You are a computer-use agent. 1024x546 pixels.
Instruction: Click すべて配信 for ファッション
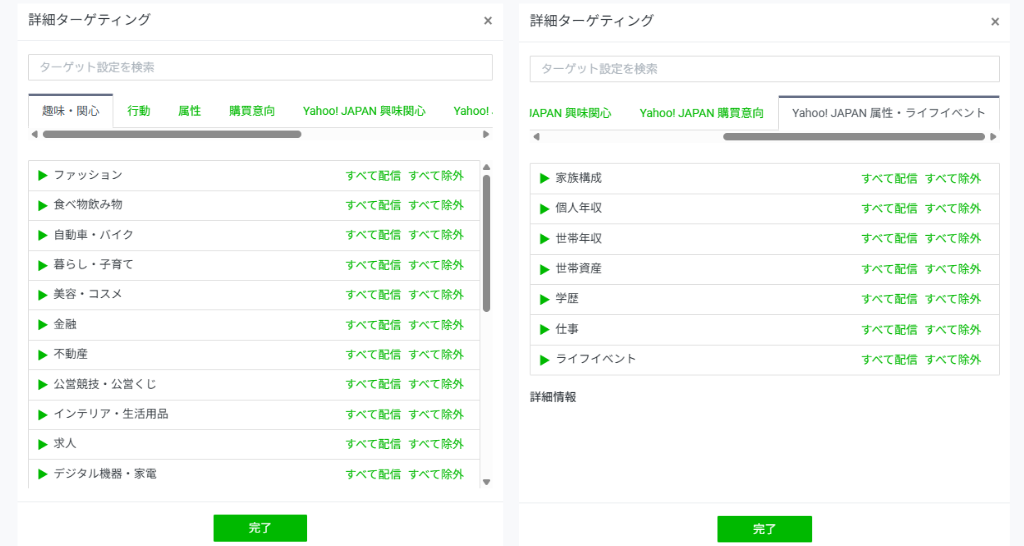[373, 176]
